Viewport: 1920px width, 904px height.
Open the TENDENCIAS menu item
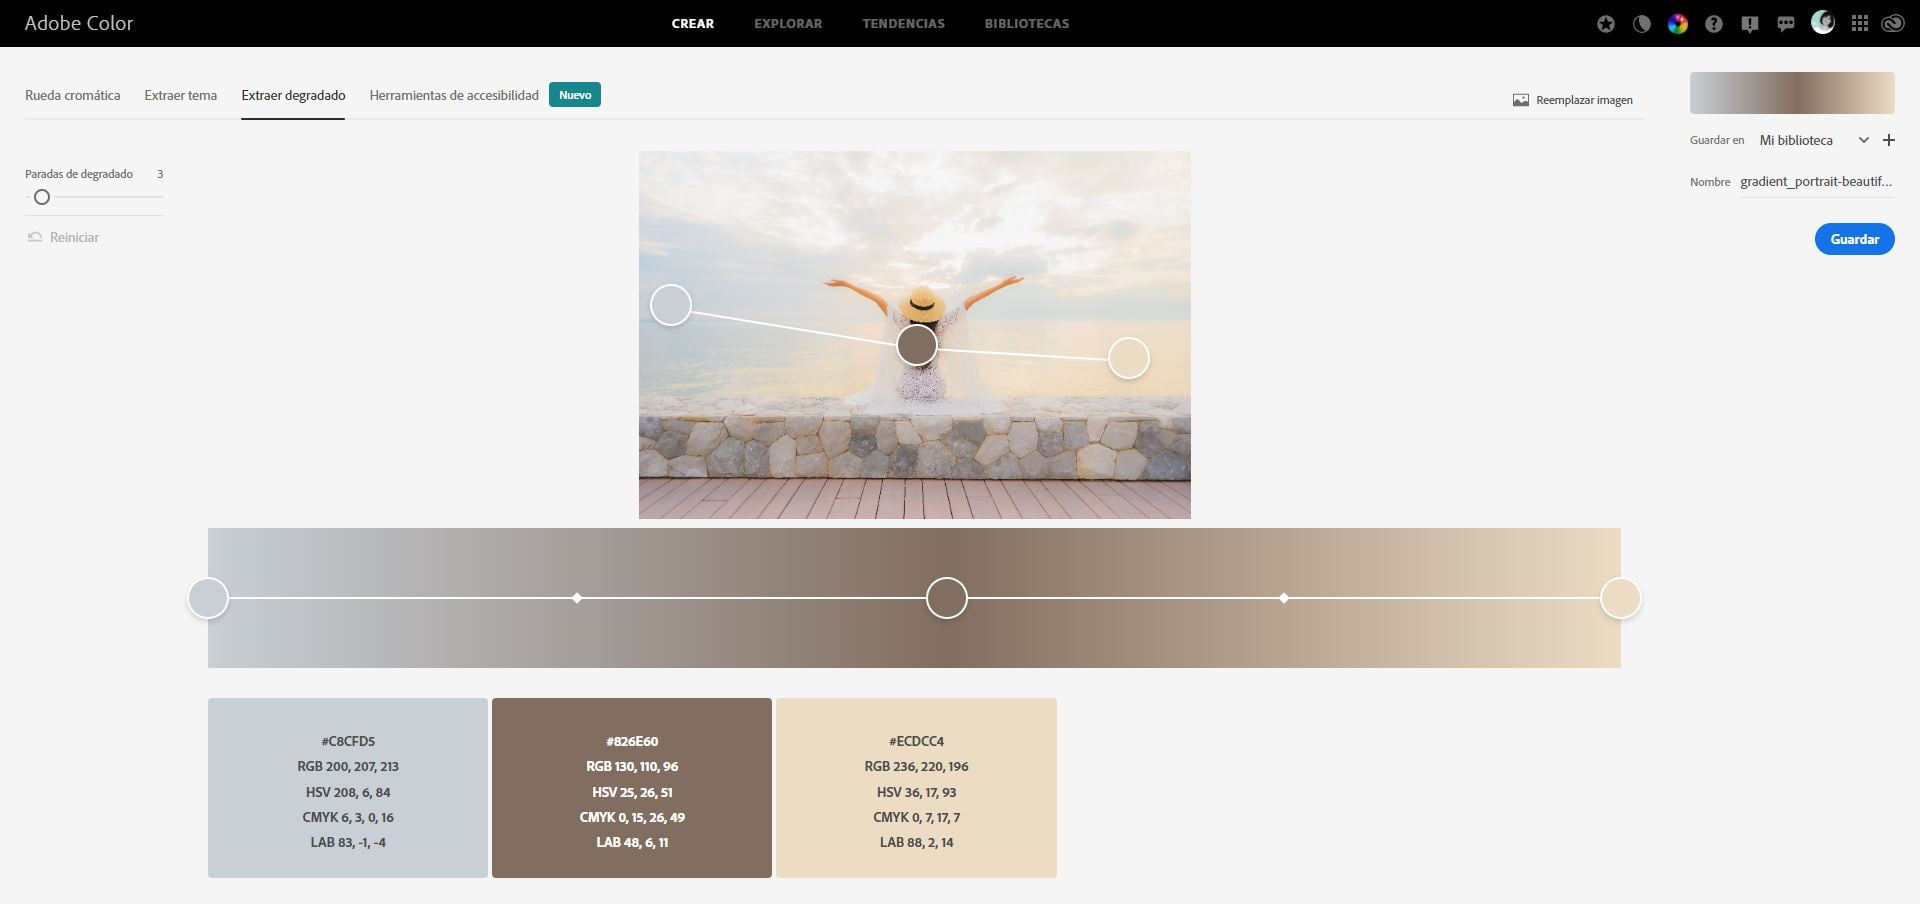[903, 23]
